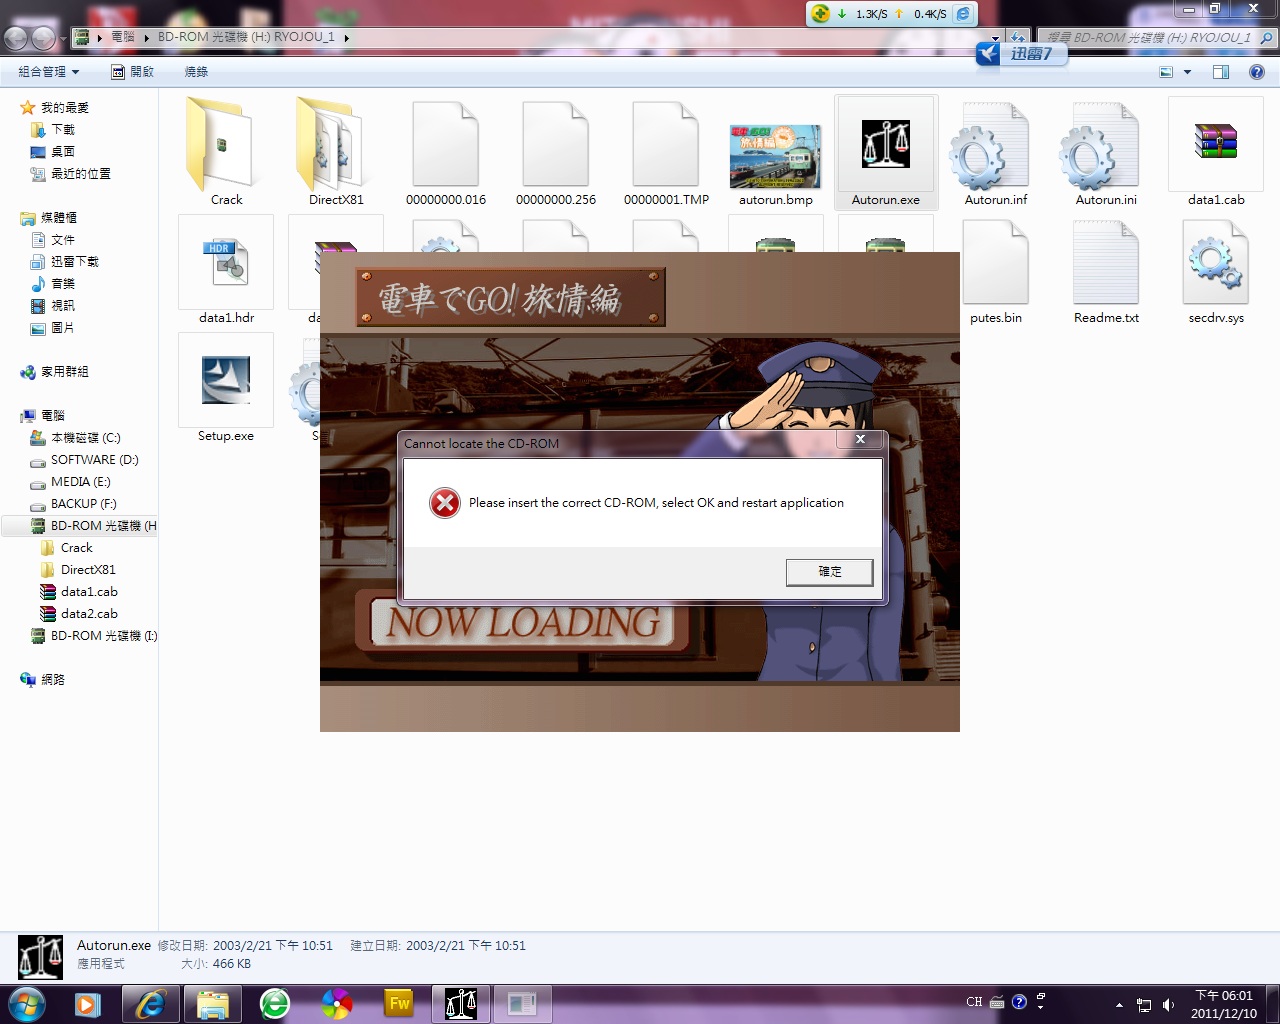Select the Autorun.exe scales icon file

886,152
